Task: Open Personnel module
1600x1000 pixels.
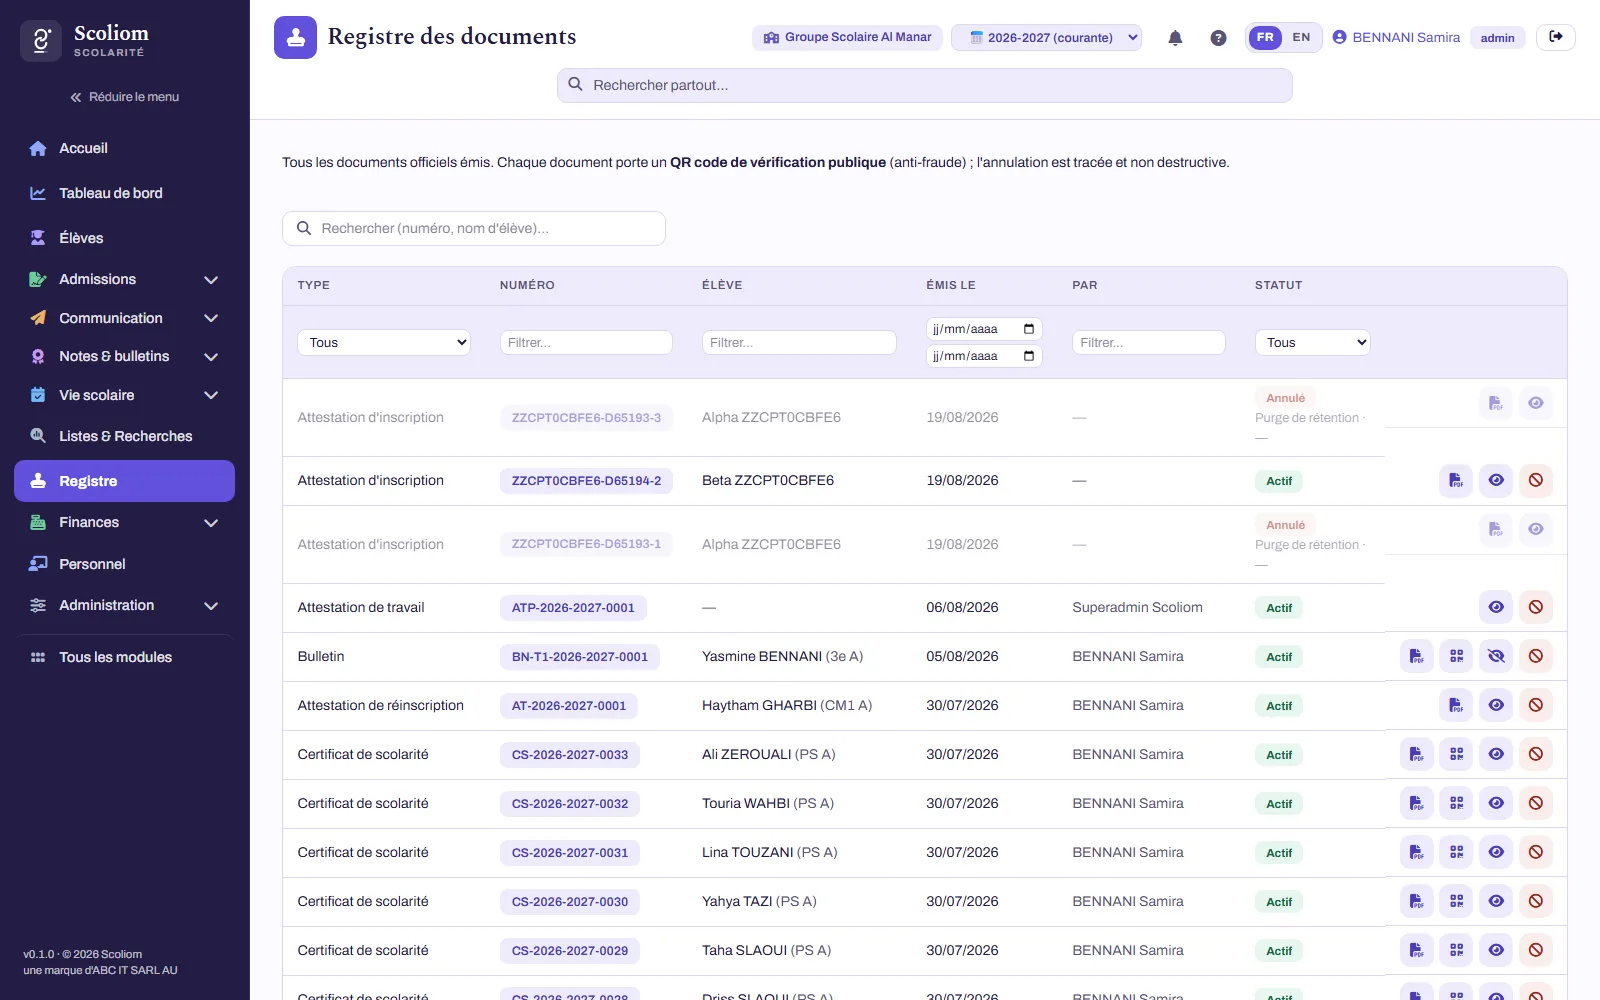Action: pyautogui.click(x=124, y=564)
